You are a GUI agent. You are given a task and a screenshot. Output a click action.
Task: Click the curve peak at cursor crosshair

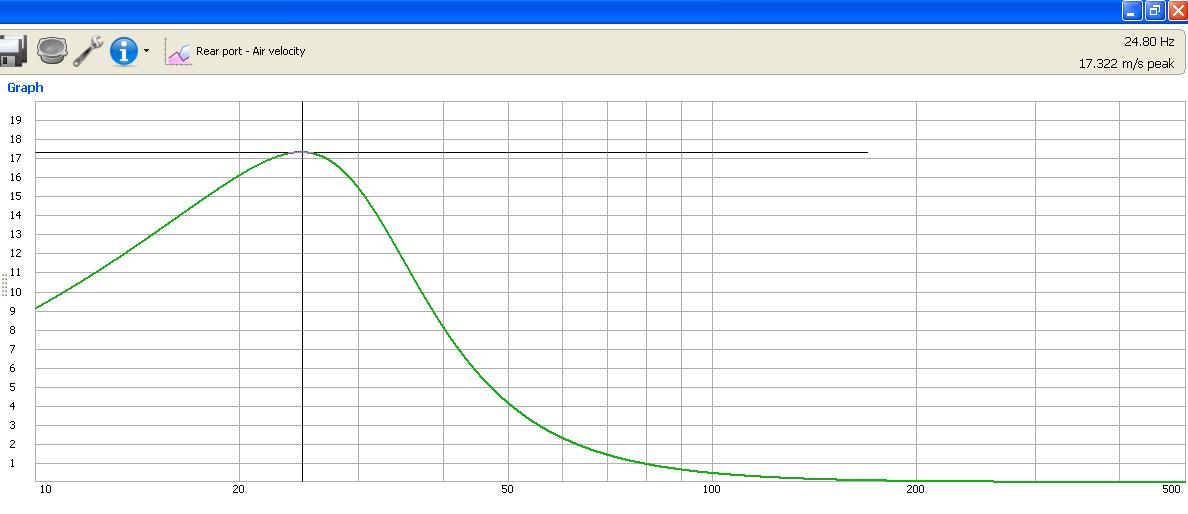tap(302, 152)
